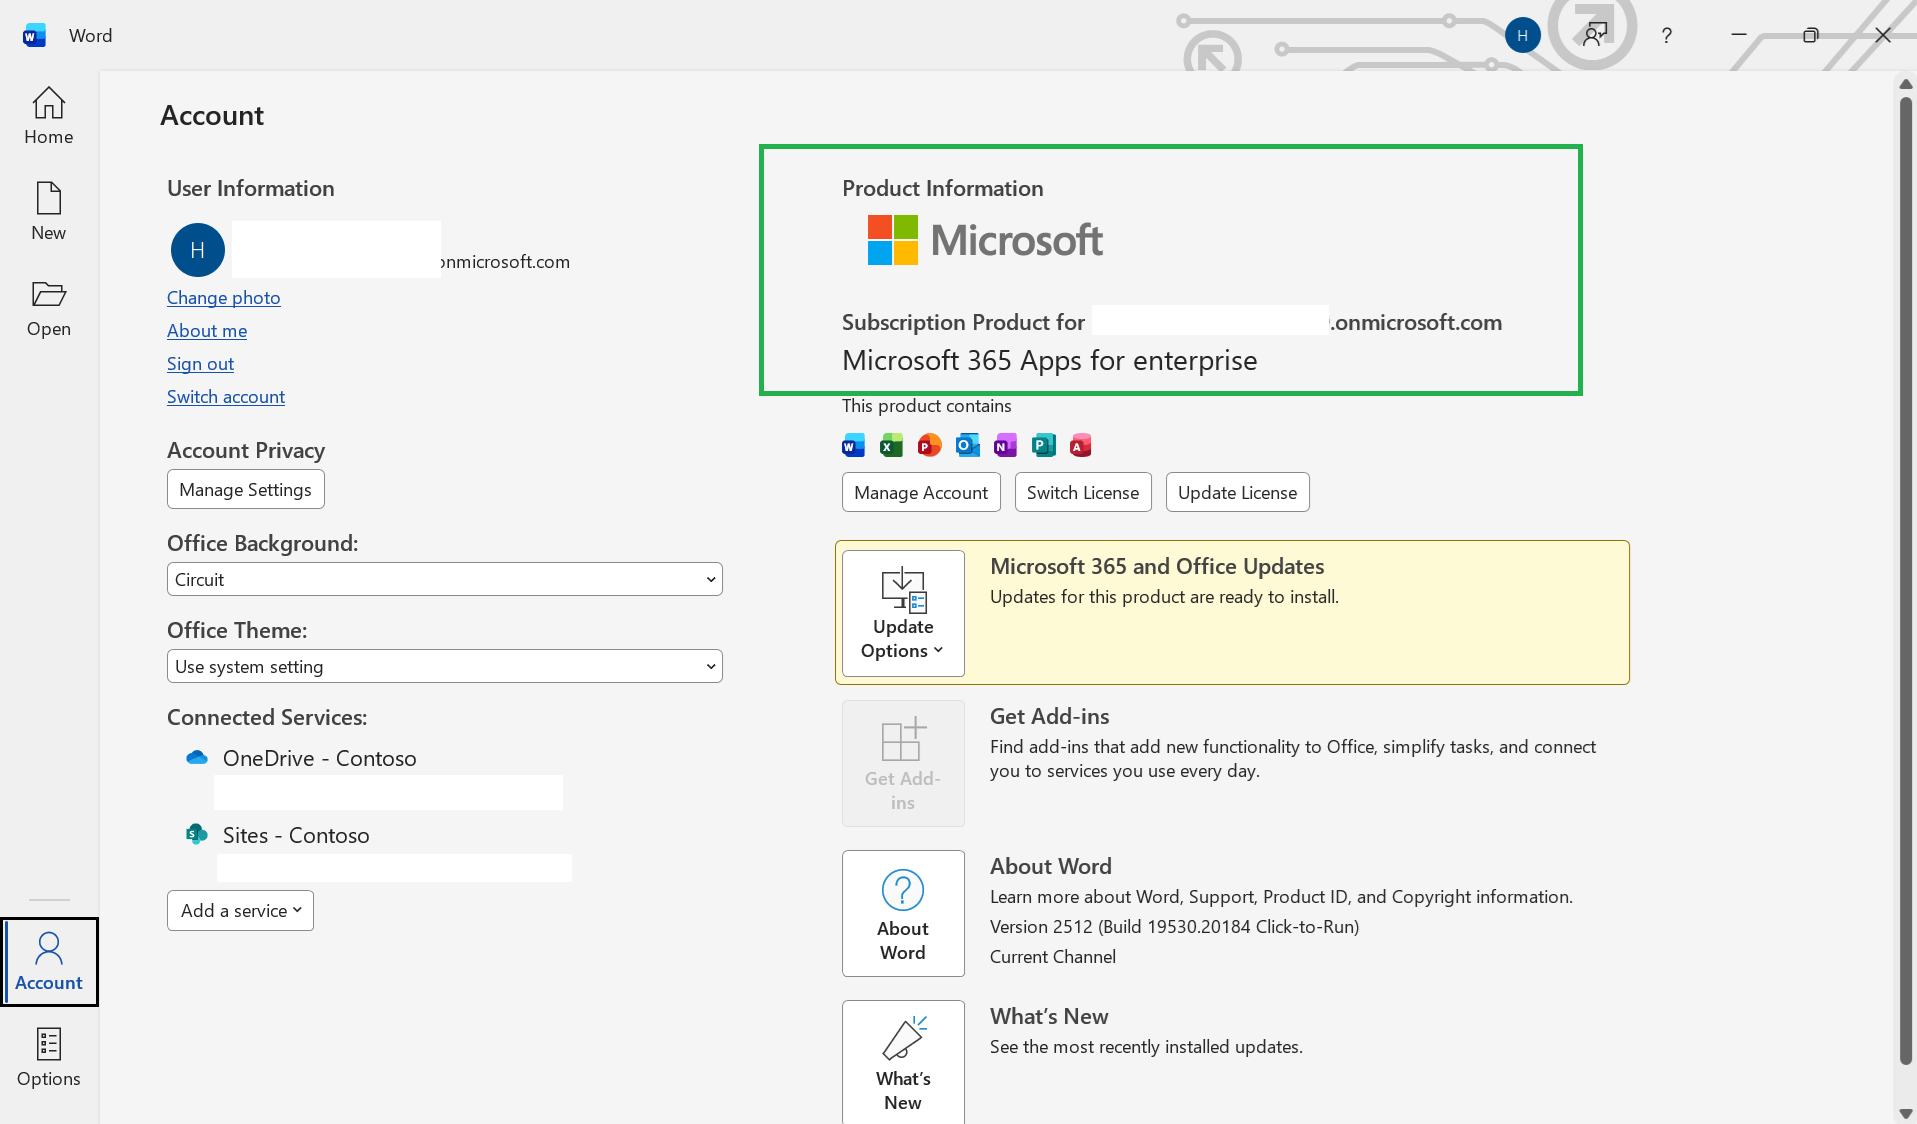This screenshot has height=1124, width=1917.
Task: Click the OneDrive - Contoso service entry
Action: 319,758
